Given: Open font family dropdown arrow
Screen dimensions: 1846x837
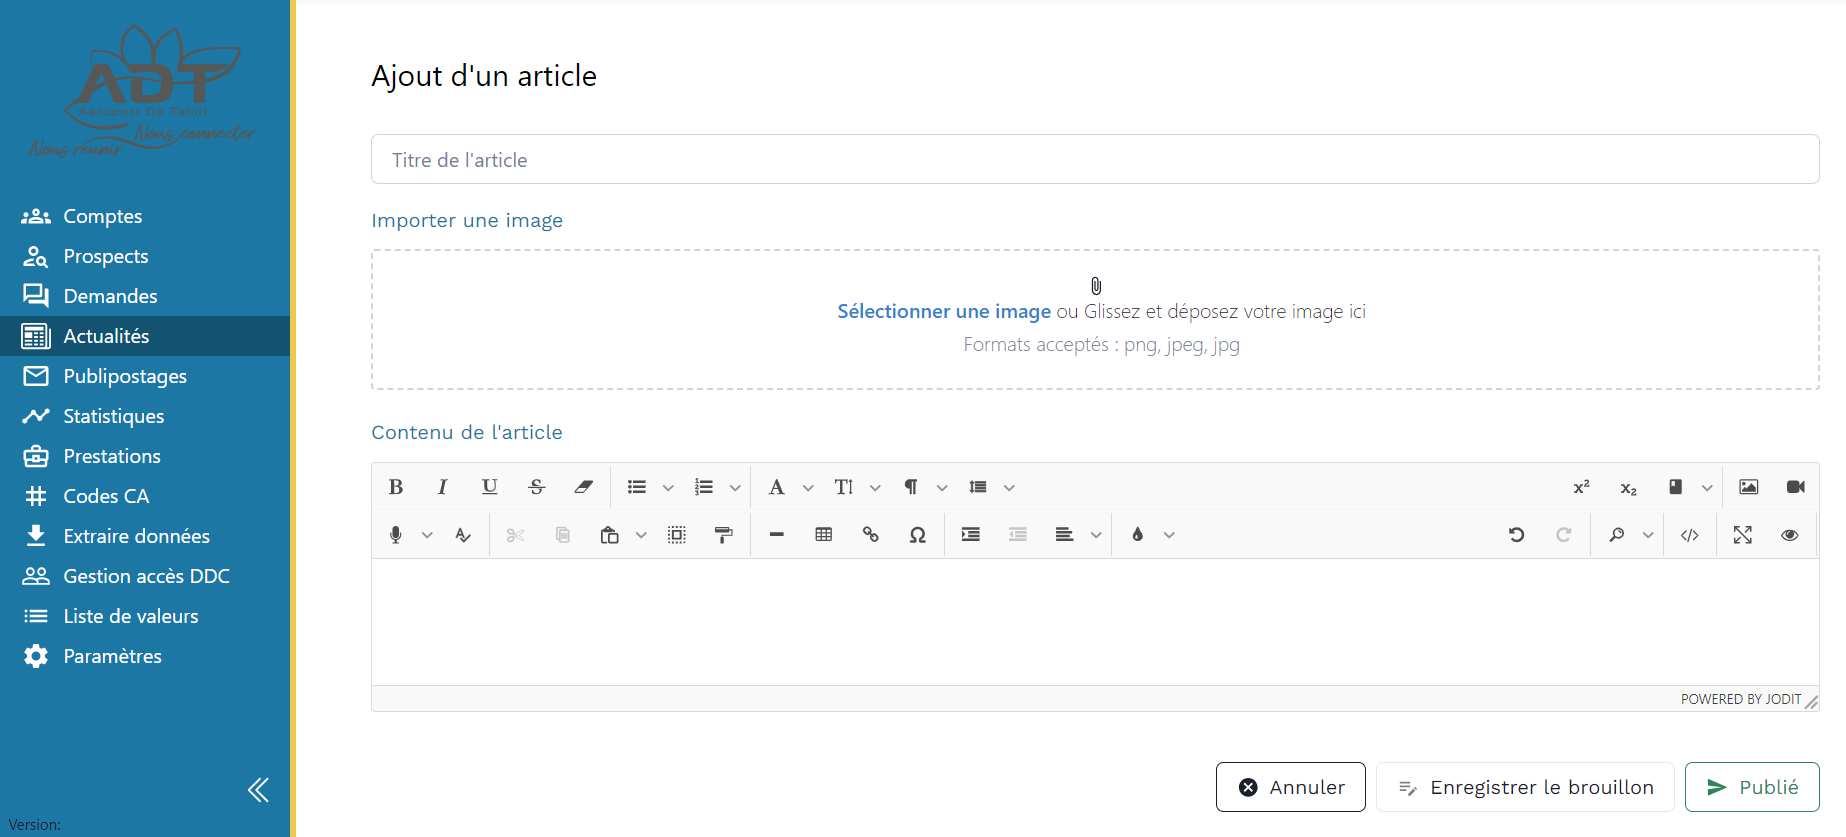Looking at the screenshot, I should point(808,488).
